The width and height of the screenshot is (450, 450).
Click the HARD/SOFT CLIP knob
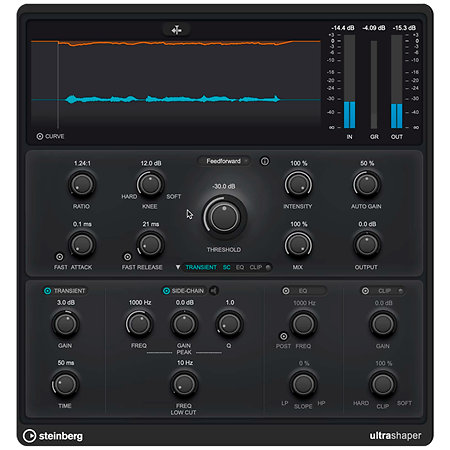[x=383, y=384]
